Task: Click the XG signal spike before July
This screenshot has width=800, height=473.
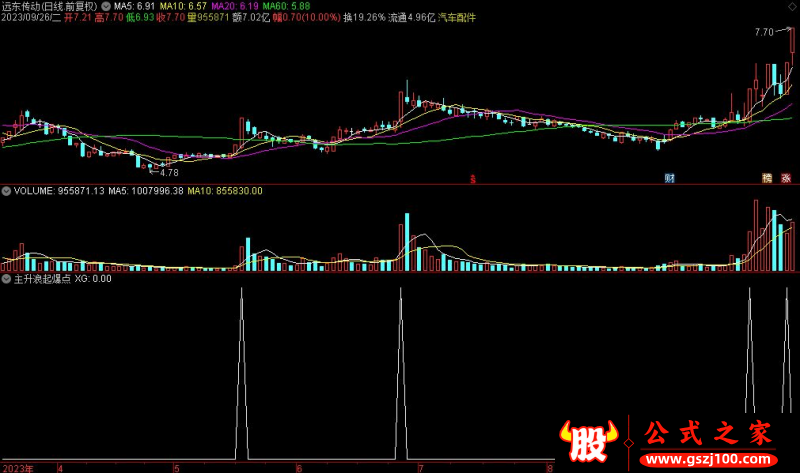Action: [x=401, y=374]
